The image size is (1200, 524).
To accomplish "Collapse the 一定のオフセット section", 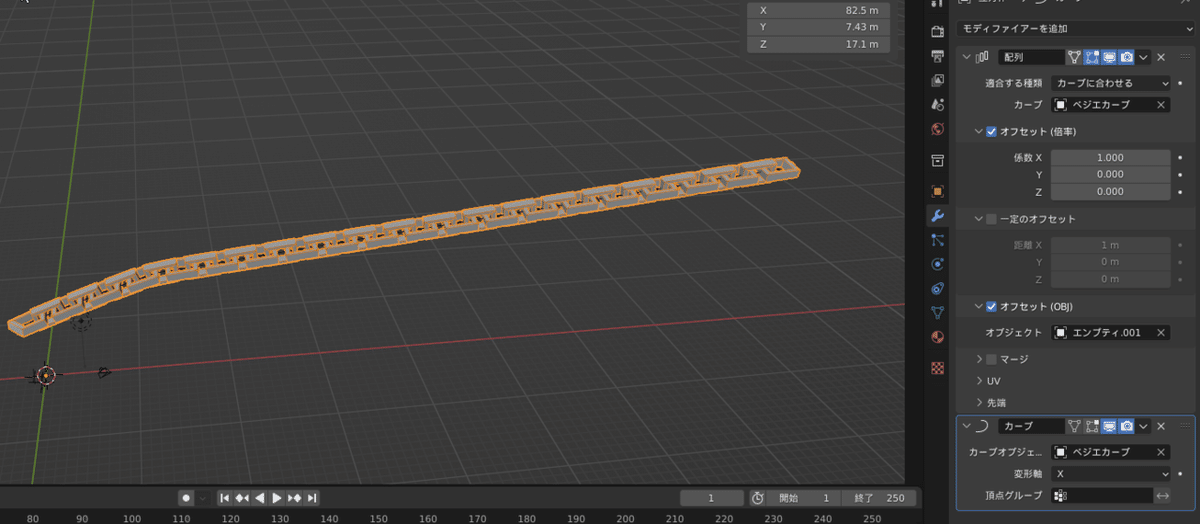I will click(x=978, y=218).
